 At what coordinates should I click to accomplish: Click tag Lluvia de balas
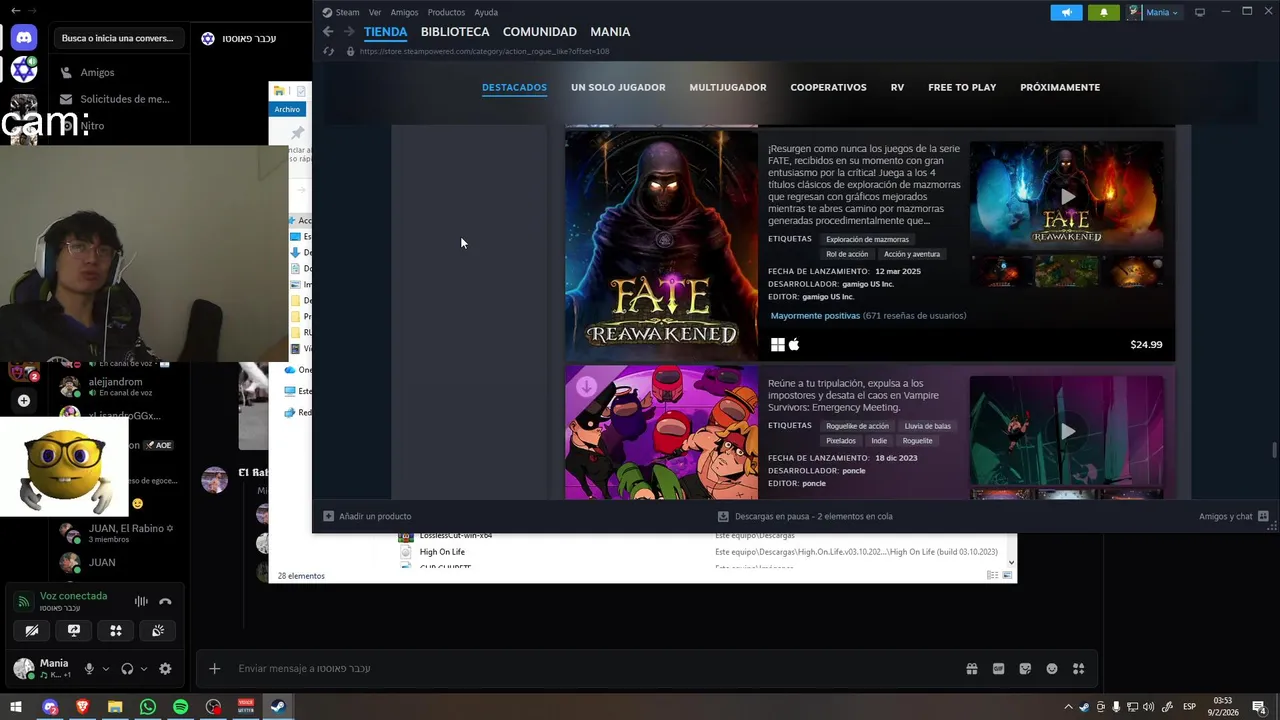click(x=928, y=426)
